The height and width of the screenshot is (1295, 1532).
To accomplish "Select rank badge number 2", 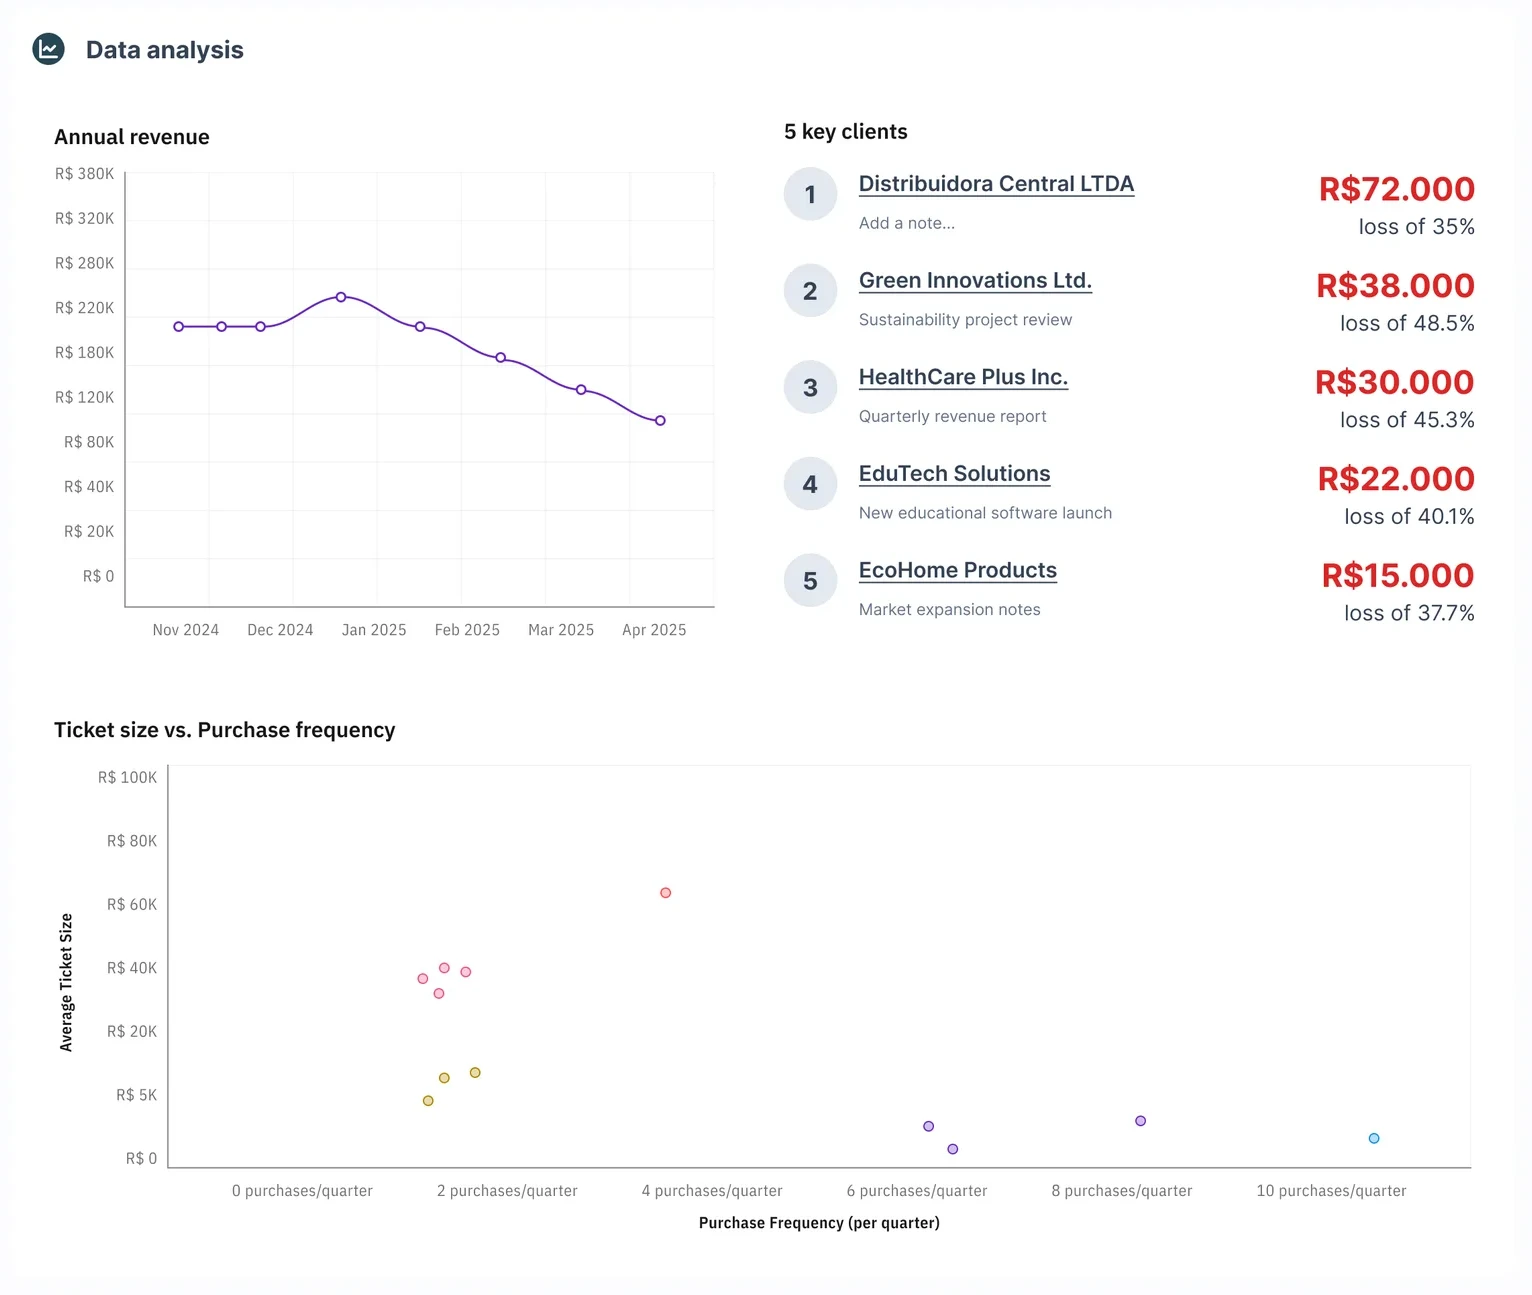I will 810,291.
